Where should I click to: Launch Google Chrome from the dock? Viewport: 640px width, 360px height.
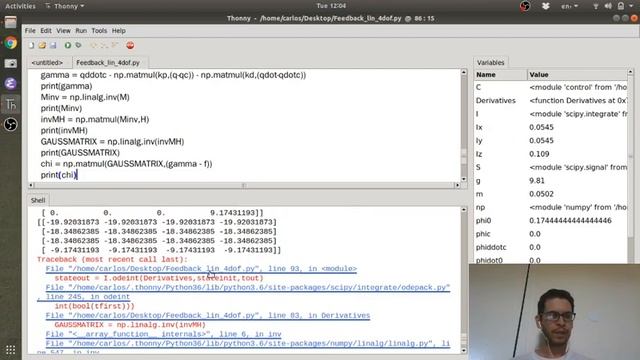(11, 43)
